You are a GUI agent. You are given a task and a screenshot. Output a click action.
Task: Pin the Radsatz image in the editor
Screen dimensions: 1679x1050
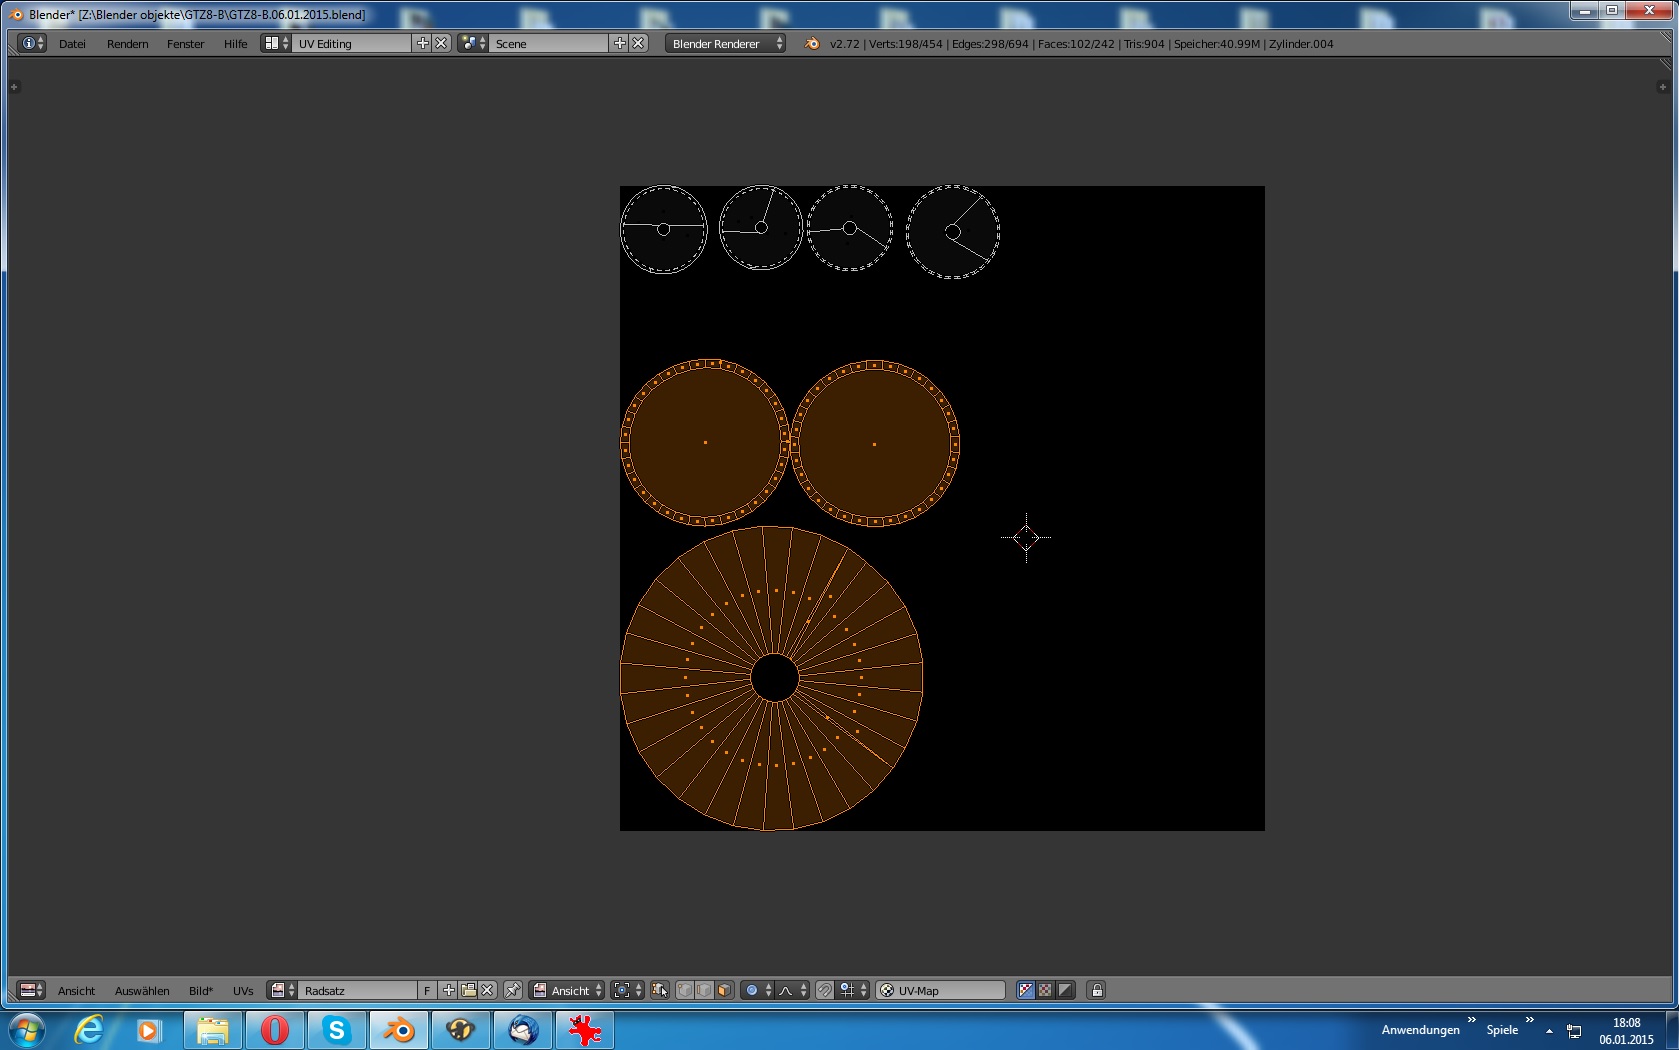[513, 990]
